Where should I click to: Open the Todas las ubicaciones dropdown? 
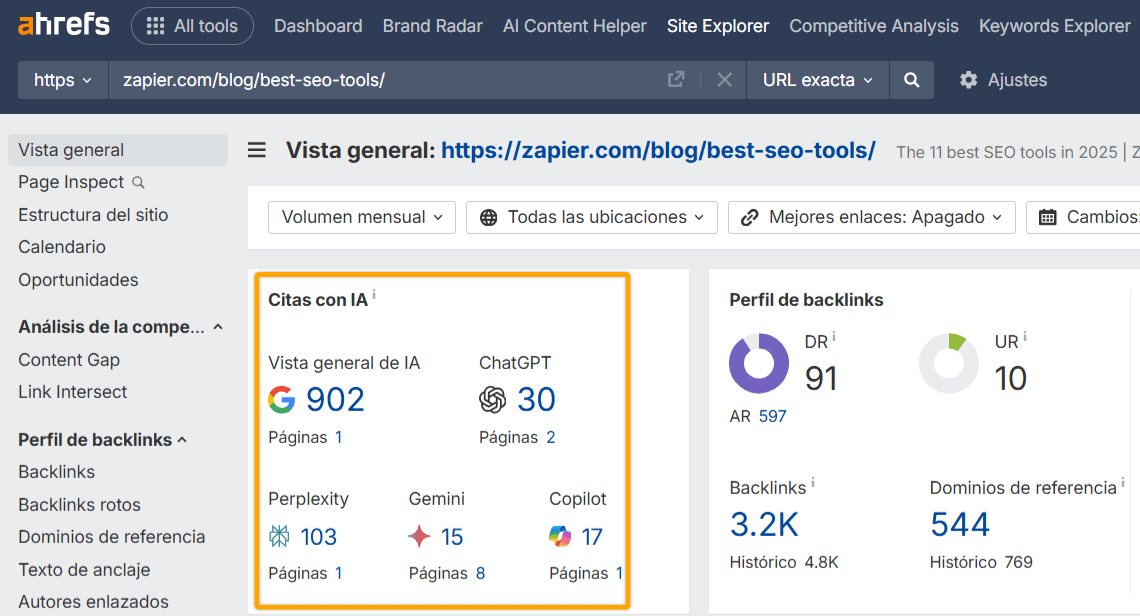click(591, 217)
